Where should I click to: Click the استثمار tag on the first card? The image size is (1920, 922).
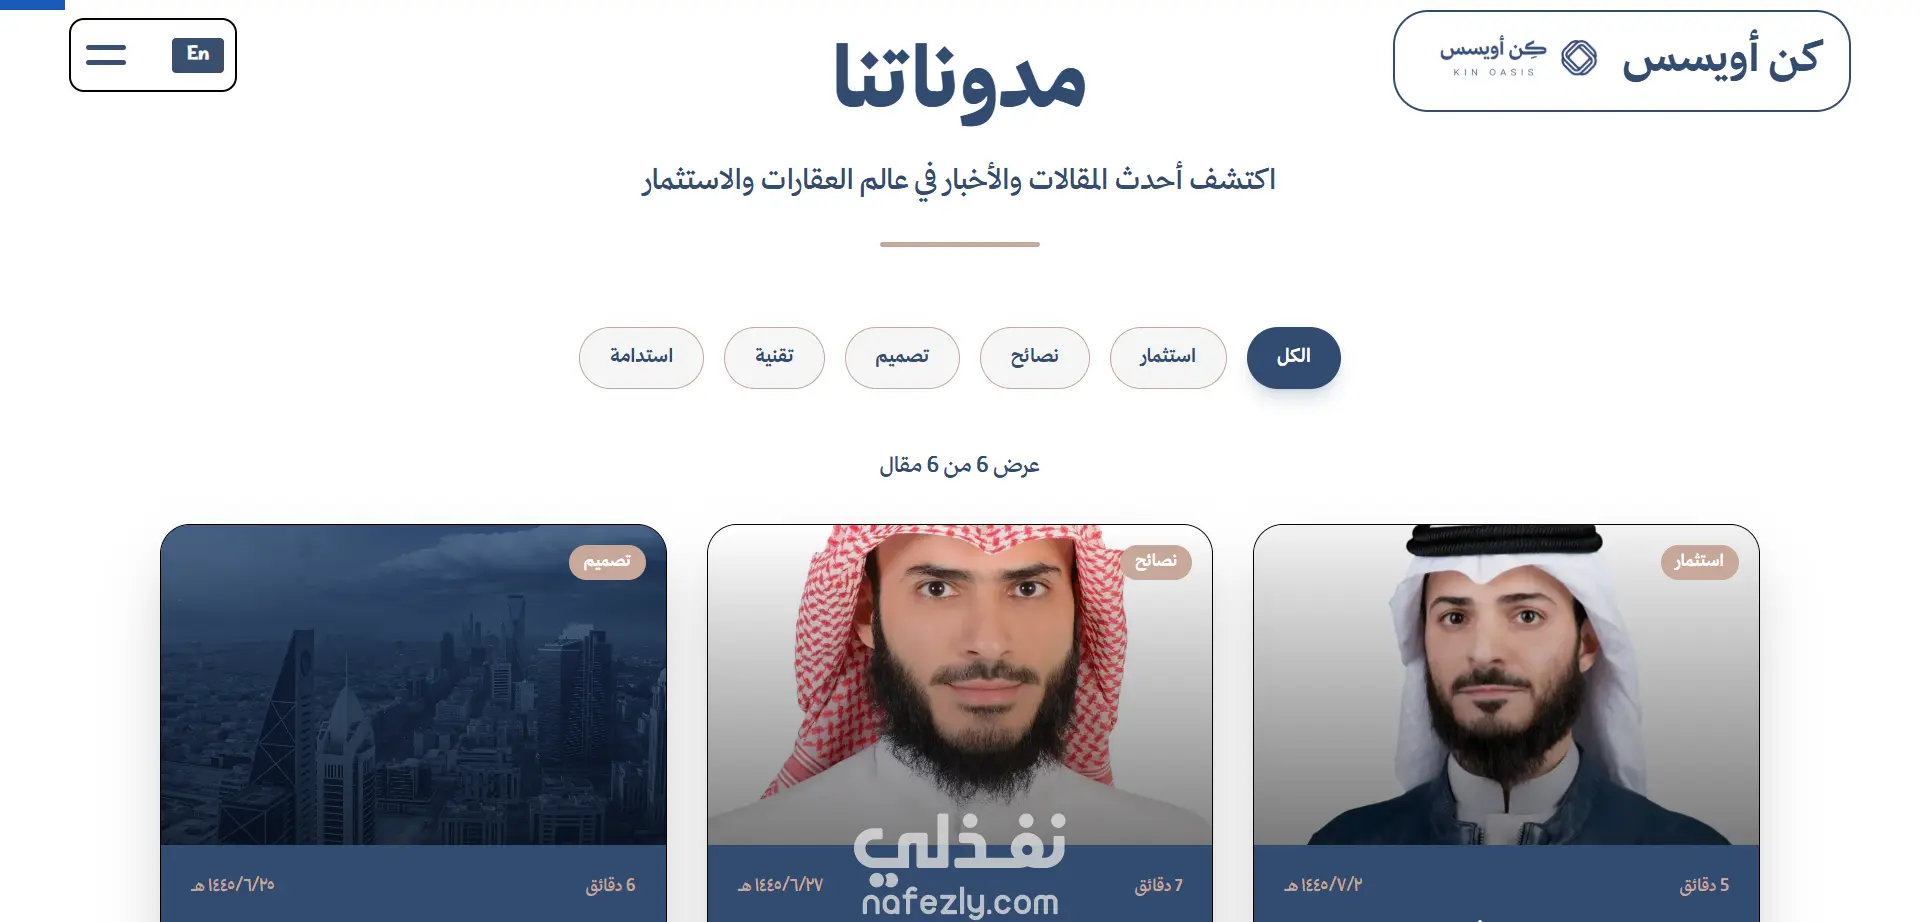pyautogui.click(x=1700, y=562)
